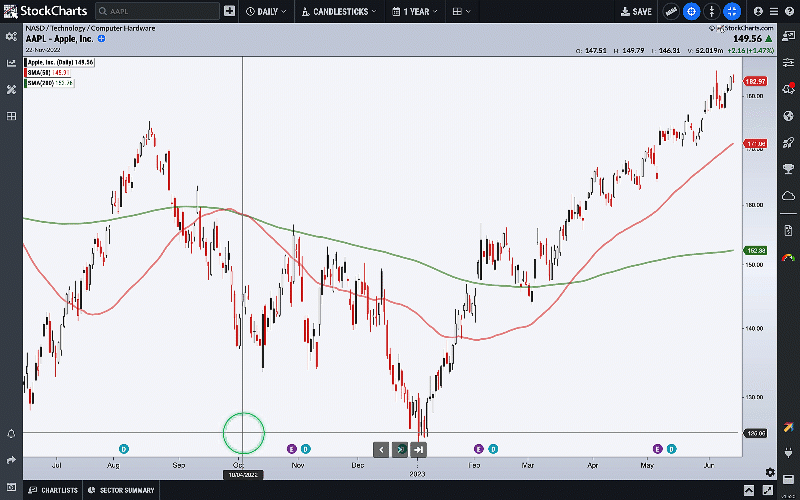800x500 pixels.
Task: Click the D marker near May
Action: 671,449
